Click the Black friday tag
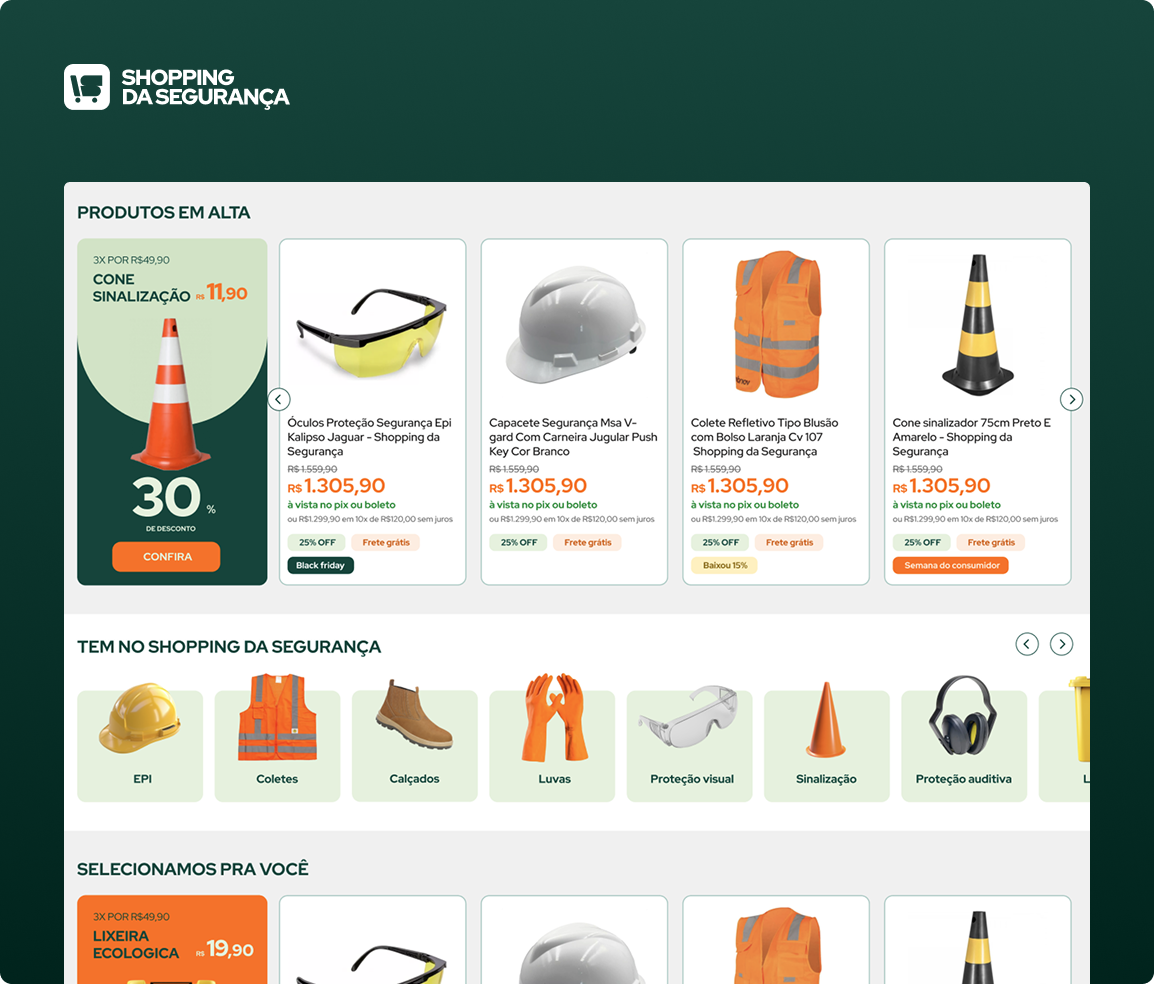This screenshot has width=1154, height=984. pyautogui.click(x=320, y=565)
